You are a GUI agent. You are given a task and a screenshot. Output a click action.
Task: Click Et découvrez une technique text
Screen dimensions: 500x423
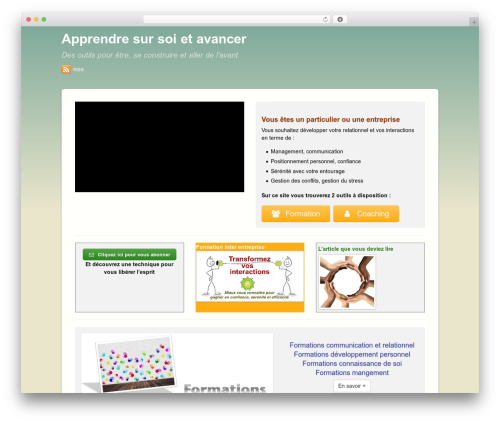(129, 268)
